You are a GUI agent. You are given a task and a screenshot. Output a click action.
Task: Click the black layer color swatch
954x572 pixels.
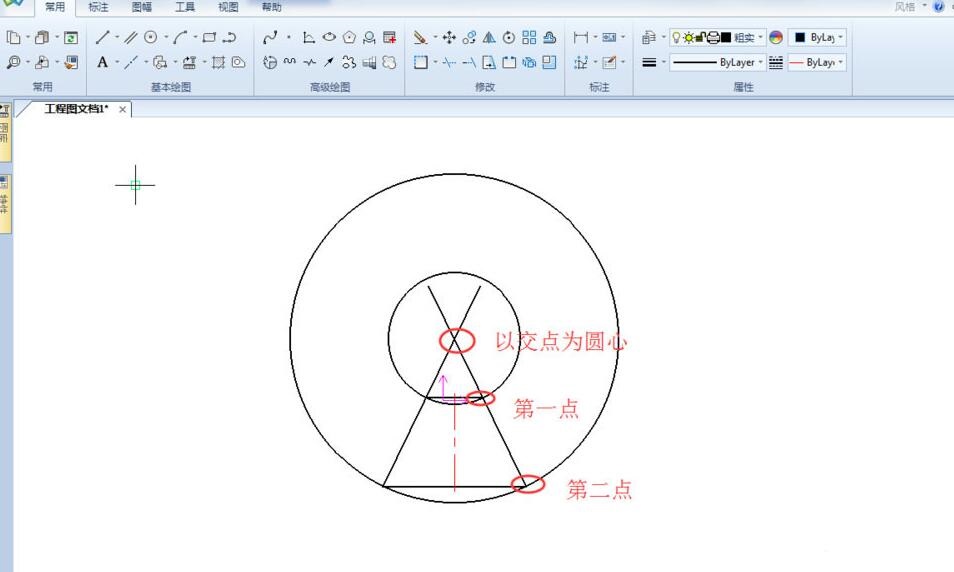point(726,37)
